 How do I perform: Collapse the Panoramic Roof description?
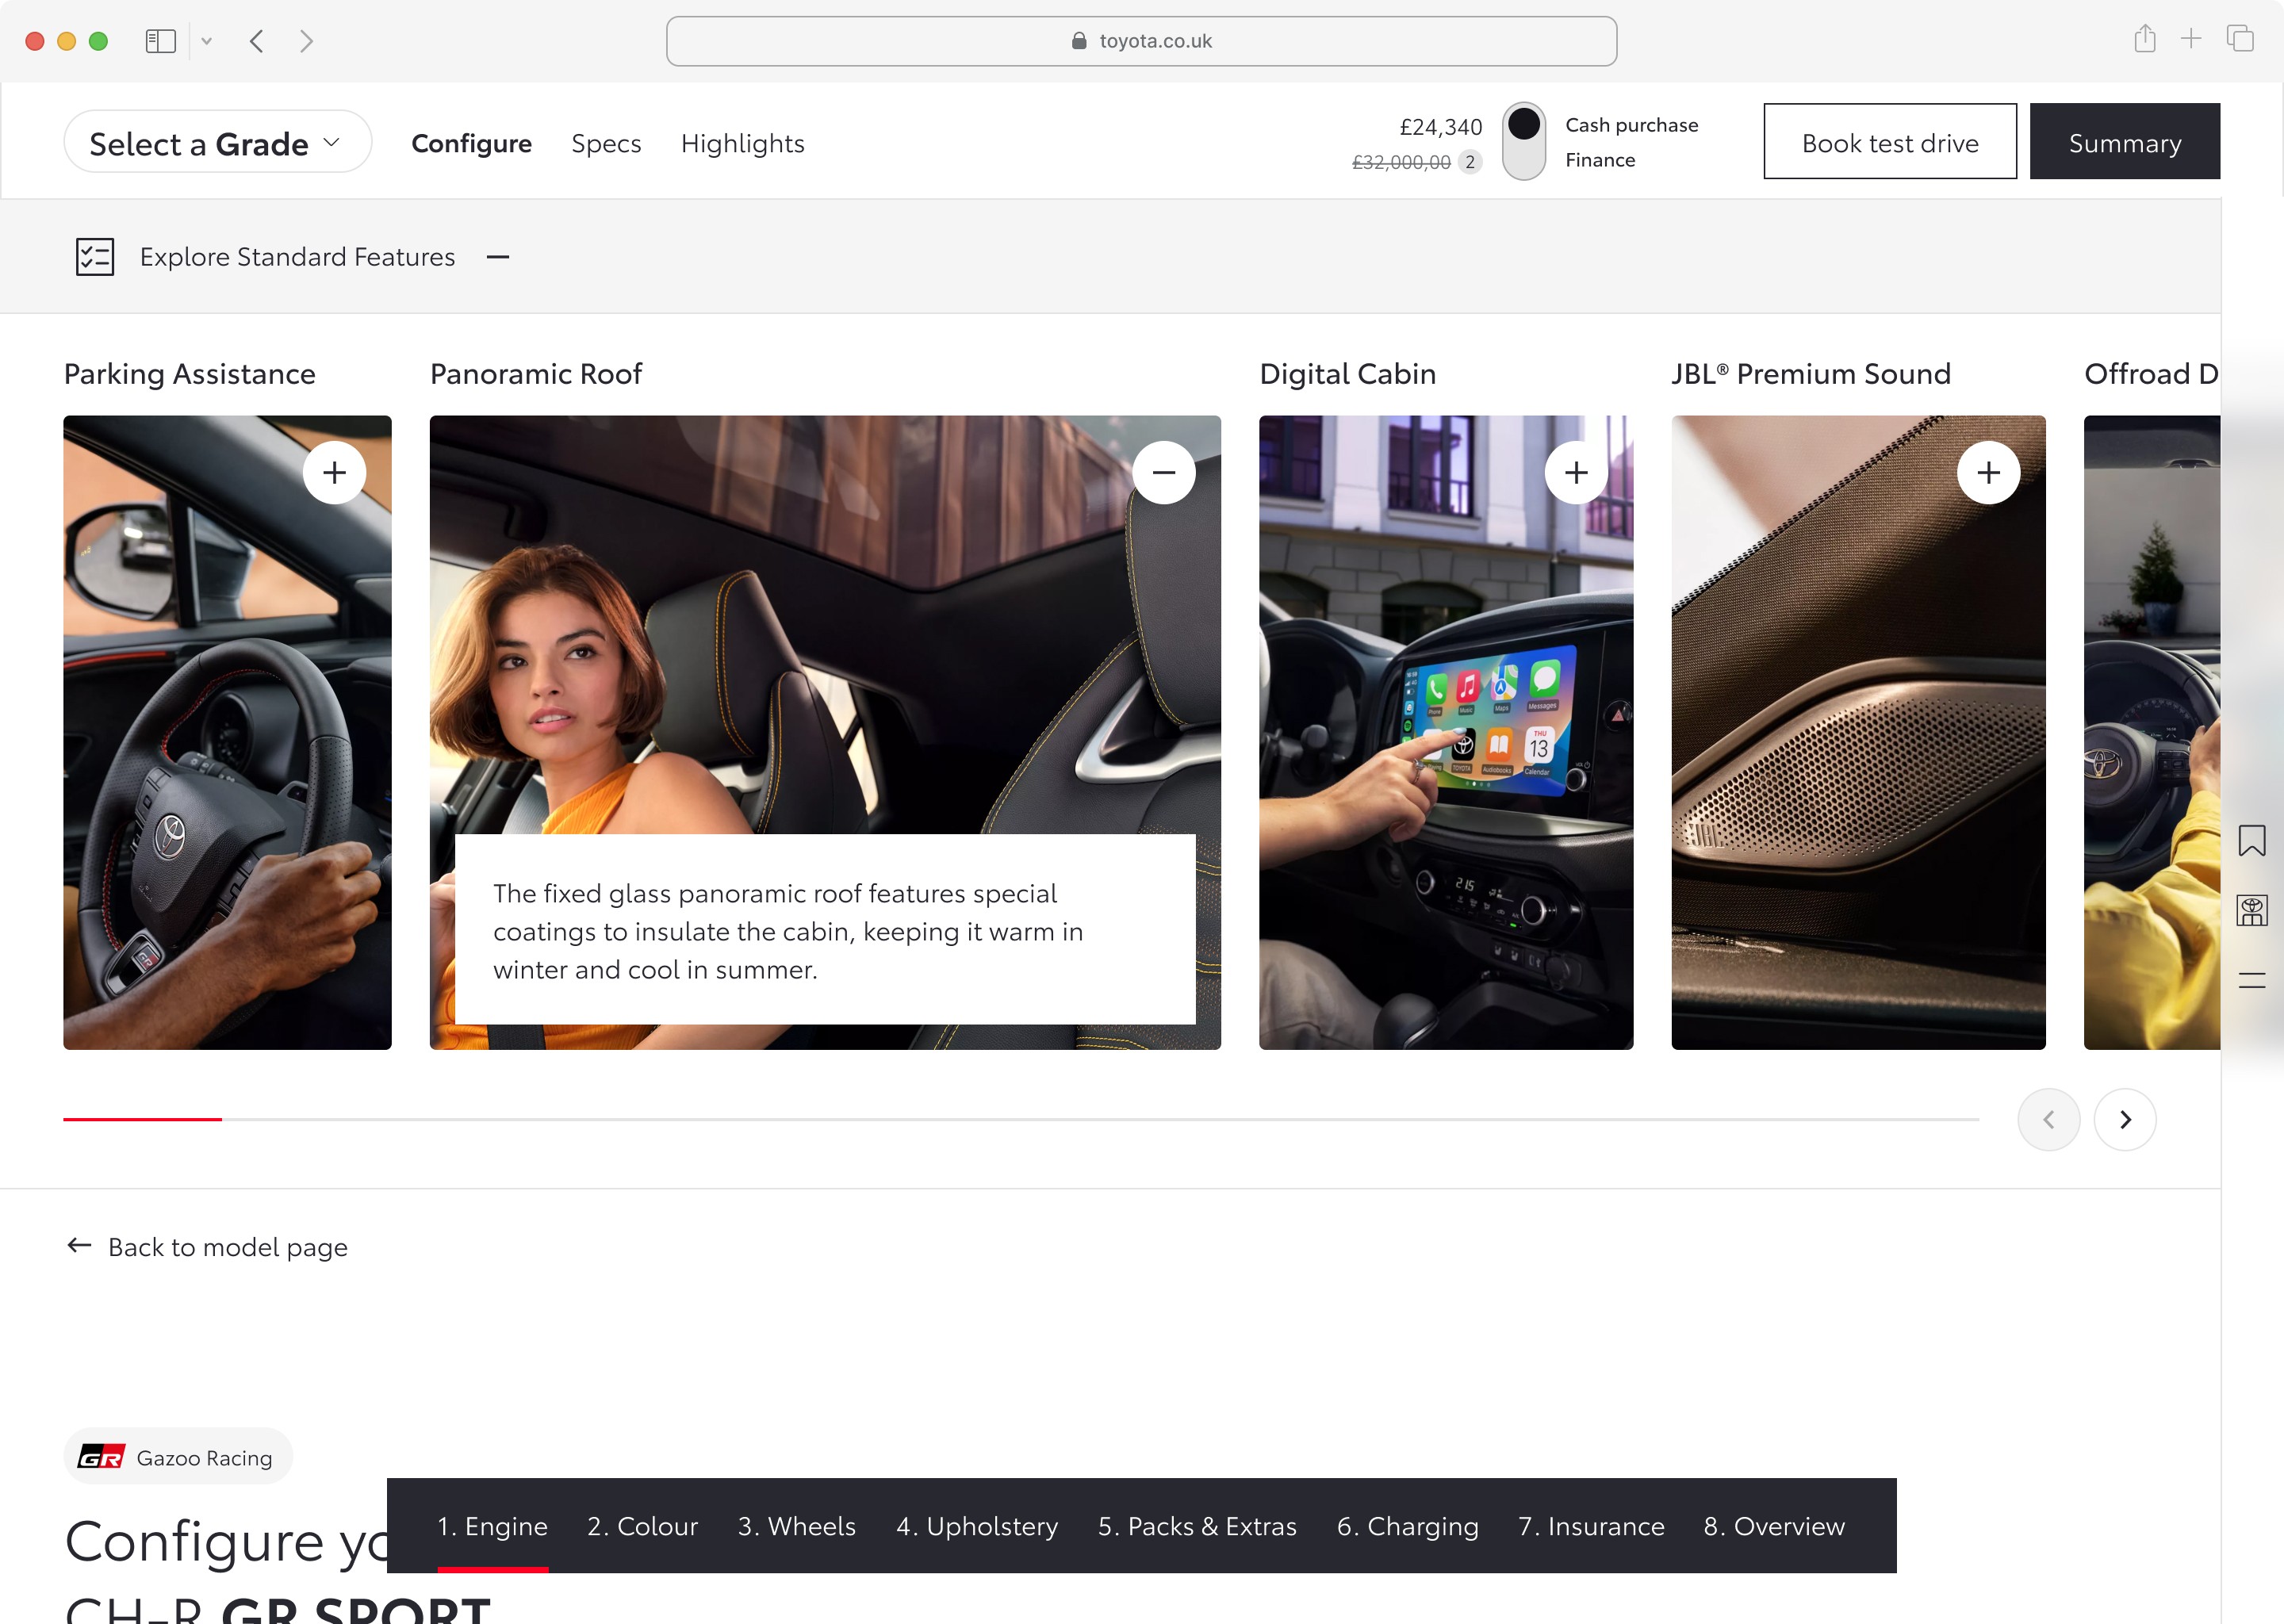1163,472
